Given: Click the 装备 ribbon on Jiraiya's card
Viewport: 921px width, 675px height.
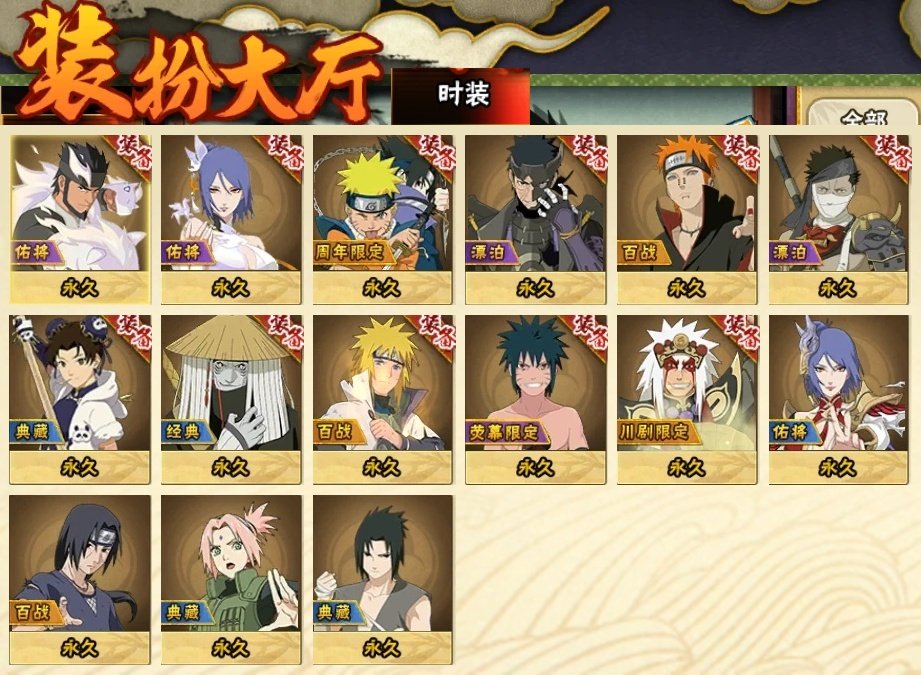Looking at the screenshot, I should (x=738, y=334).
